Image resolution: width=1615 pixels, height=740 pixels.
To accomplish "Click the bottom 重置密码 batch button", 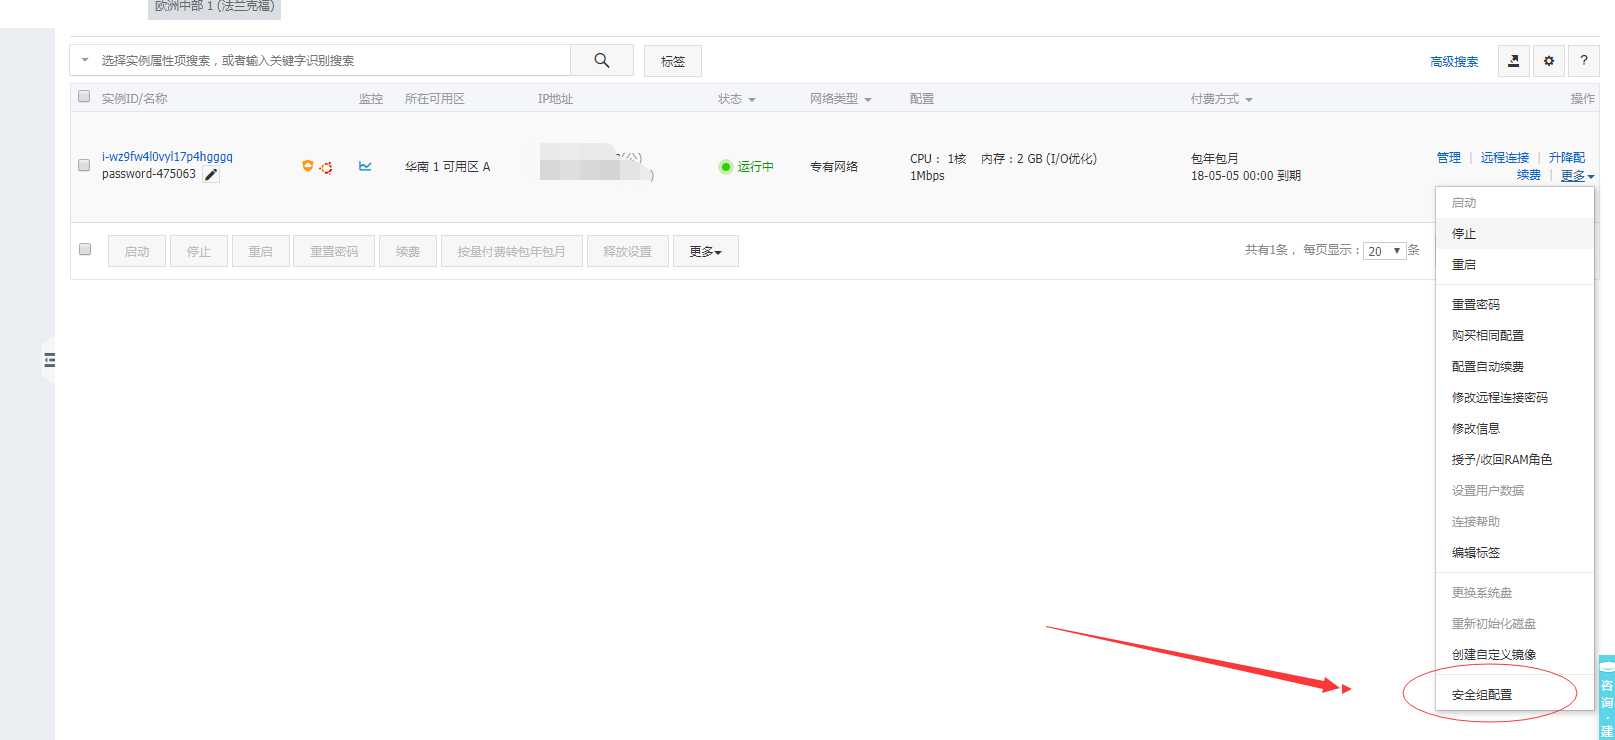I will click(x=334, y=251).
